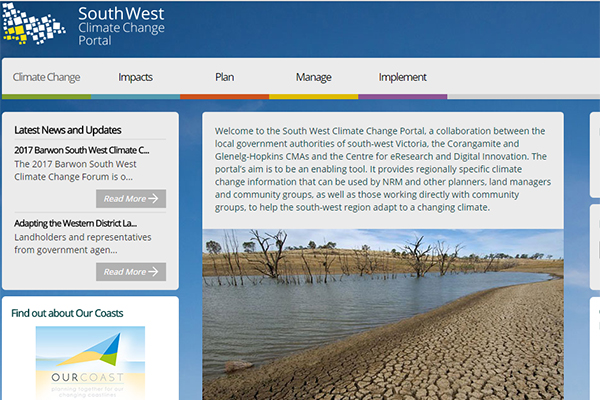
Task: Open the 'Adapting the Western District La...' headline
Action: 75,223
